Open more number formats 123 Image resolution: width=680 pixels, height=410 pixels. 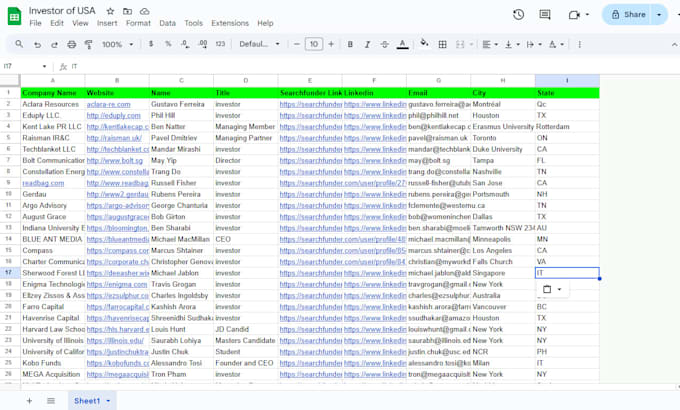click(x=220, y=44)
